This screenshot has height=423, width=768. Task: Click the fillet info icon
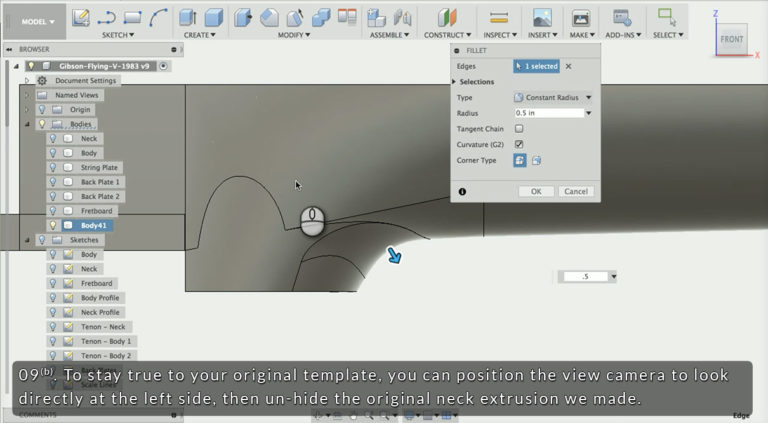(x=462, y=191)
